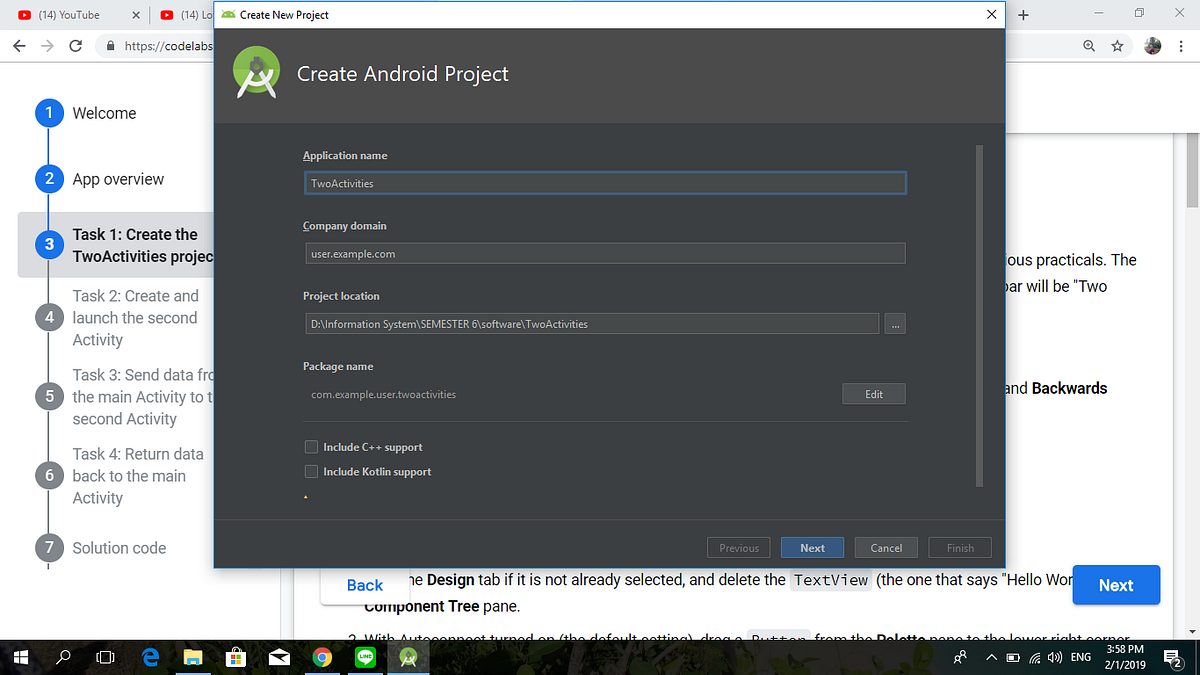Click Next in the Create Android Project dialog

[x=812, y=547]
